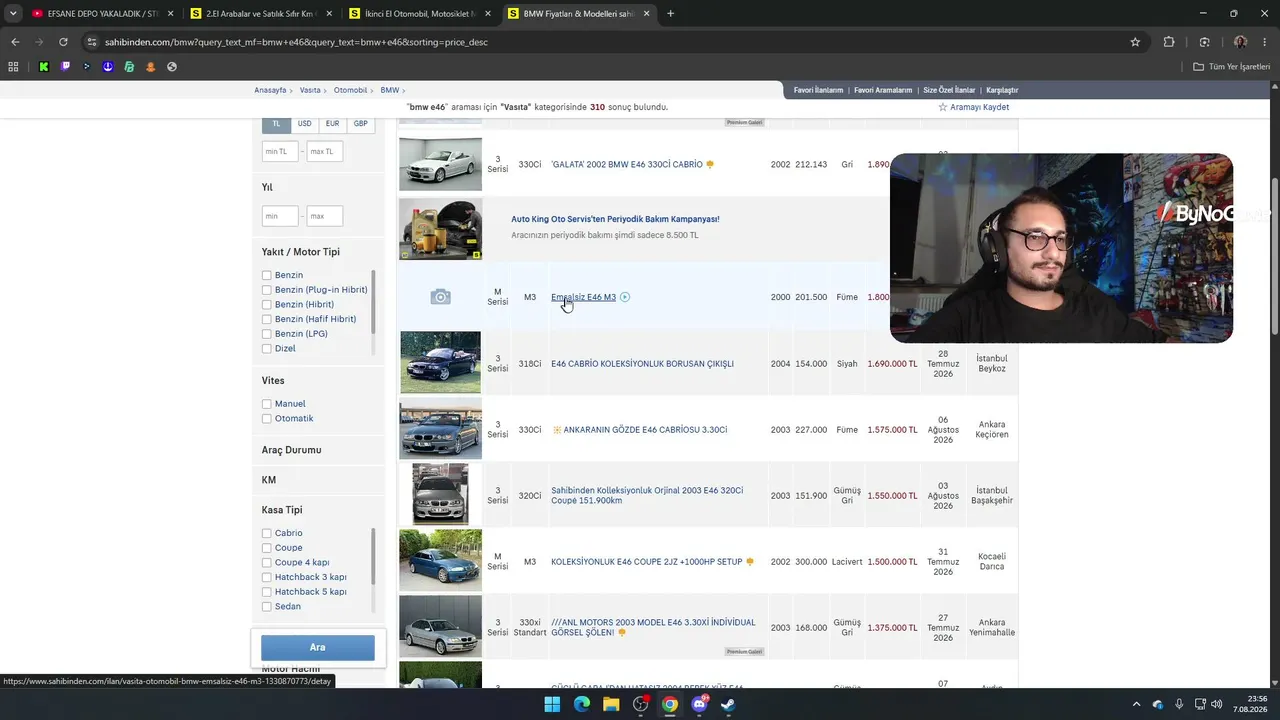Launch Microsoft Edge from the taskbar
The width and height of the screenshot is (1280, 720).
click(x=582, y=704)
